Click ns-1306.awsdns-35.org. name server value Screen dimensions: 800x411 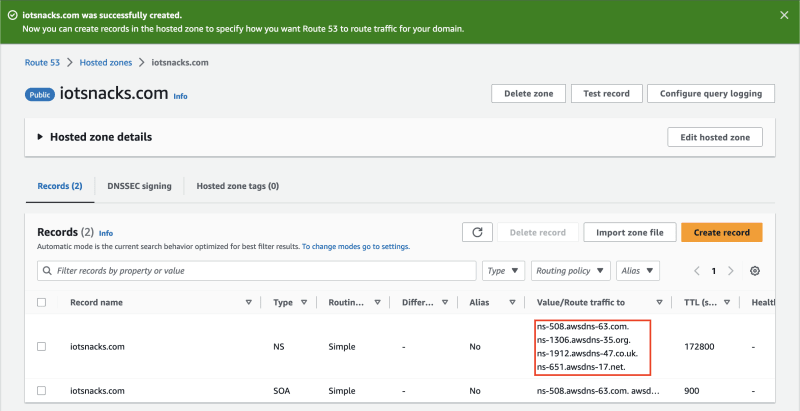(x=584, y=340)
